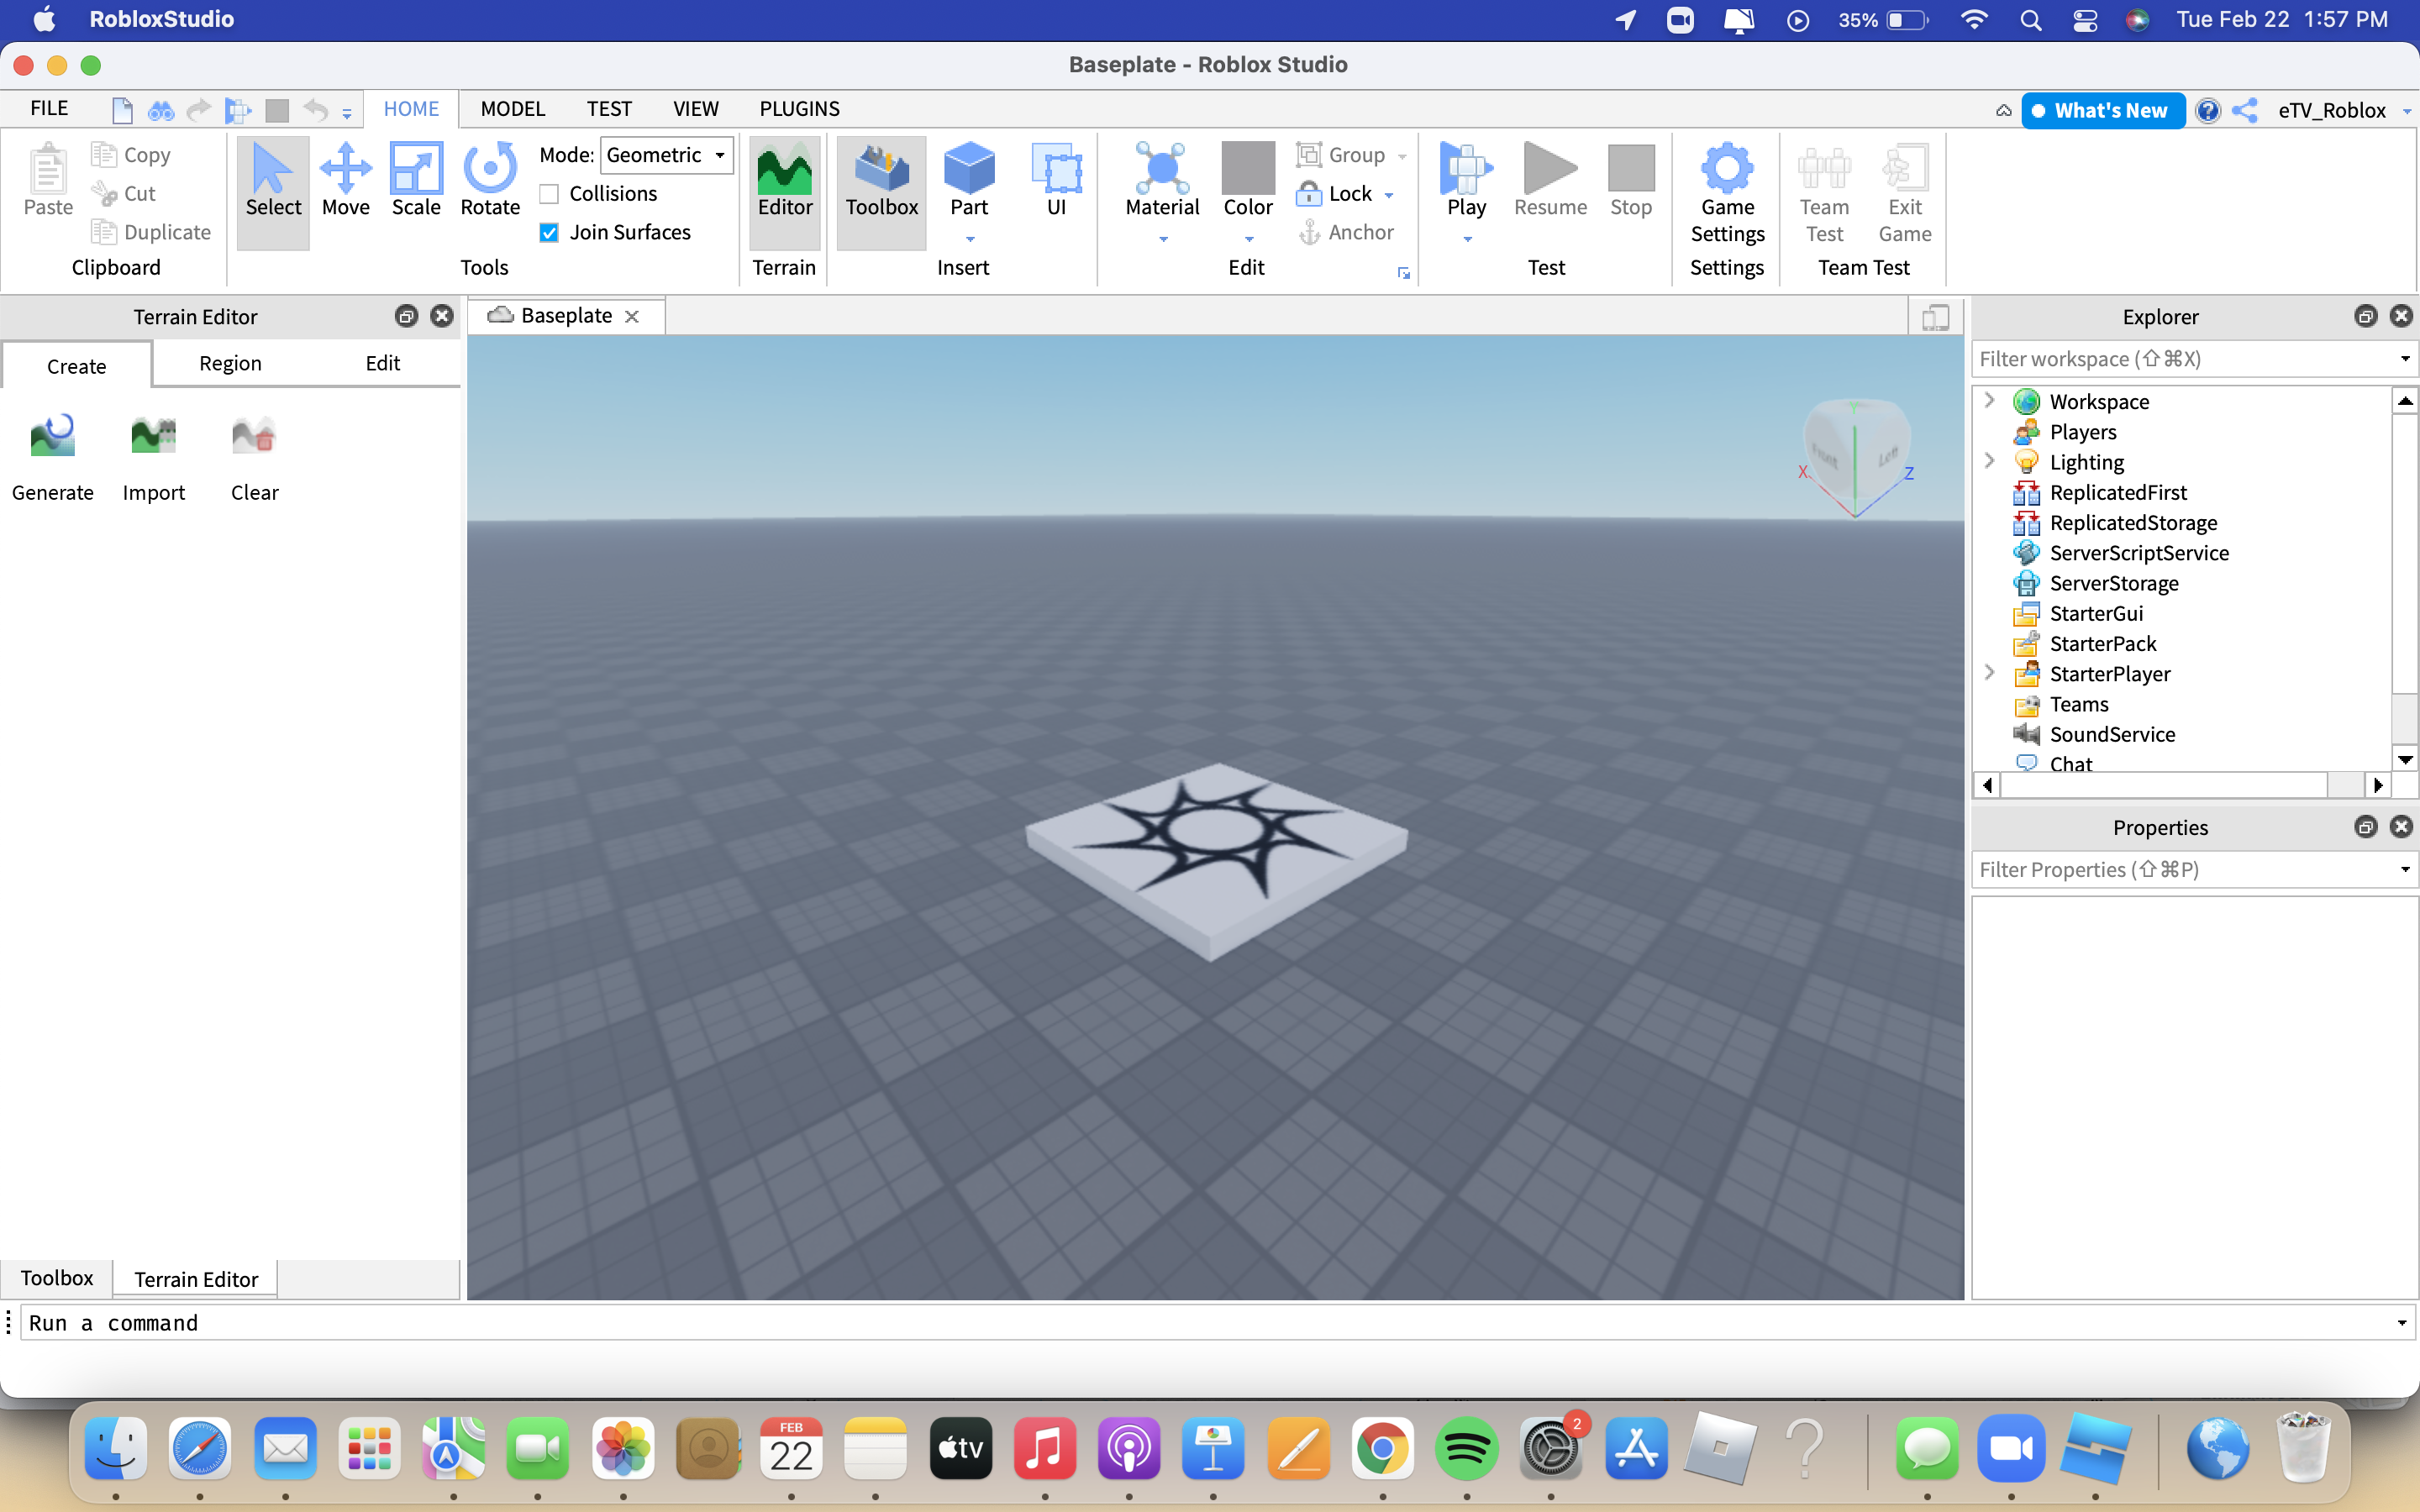Toggle Collisions checkbox on/off

click(549, 193)
